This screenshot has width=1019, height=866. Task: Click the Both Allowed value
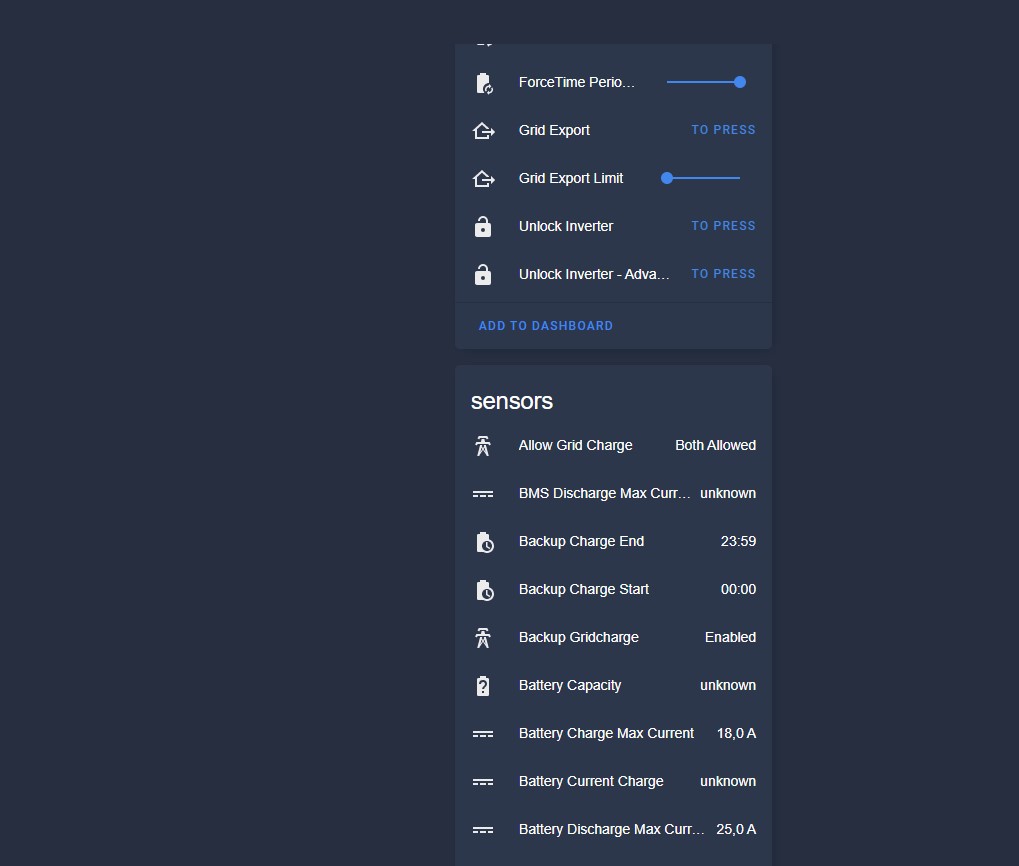(x=716, y=446)
